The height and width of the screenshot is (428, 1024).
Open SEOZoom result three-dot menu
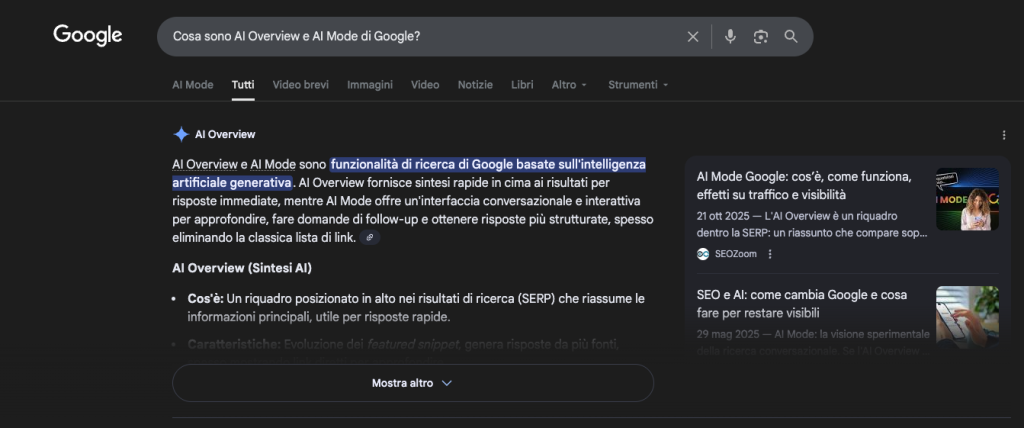[x=770, y=254]
